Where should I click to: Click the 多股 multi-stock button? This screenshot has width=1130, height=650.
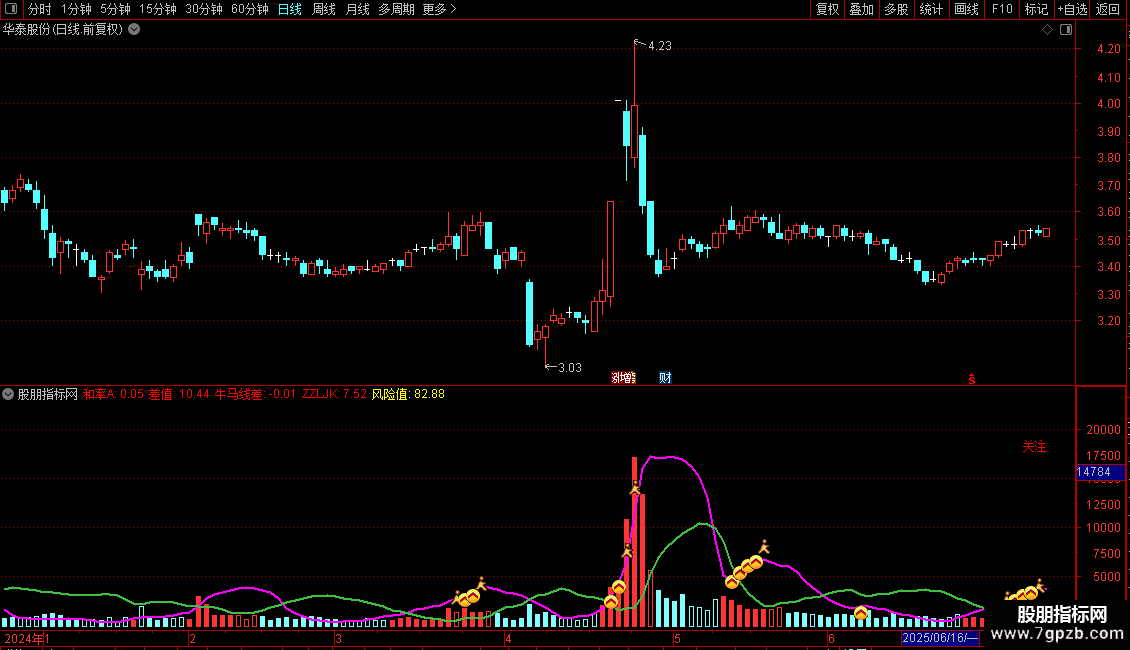897,9
